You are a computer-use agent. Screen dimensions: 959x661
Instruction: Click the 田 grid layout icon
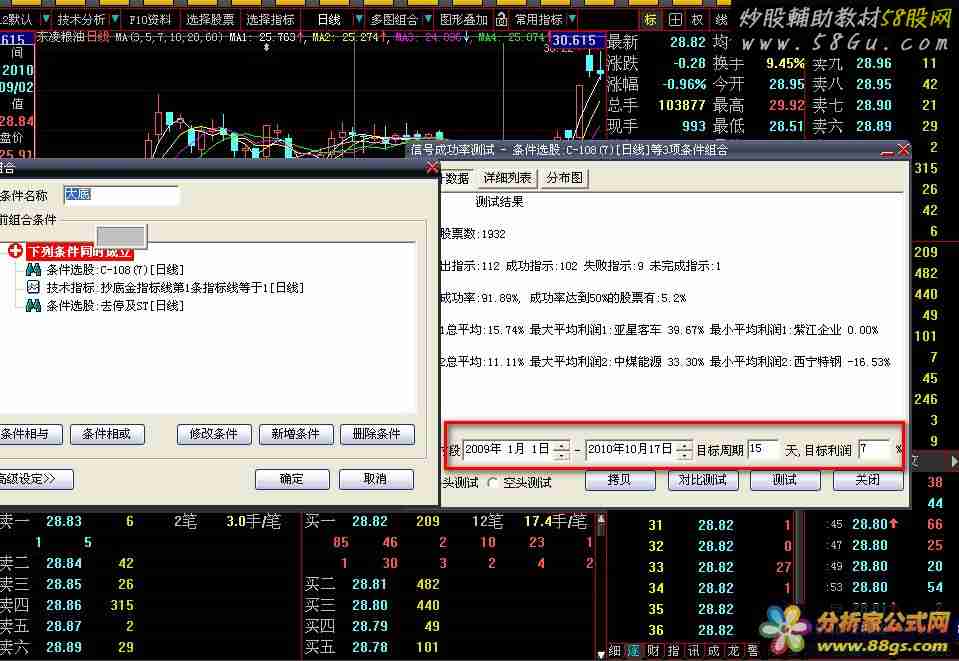675,20
